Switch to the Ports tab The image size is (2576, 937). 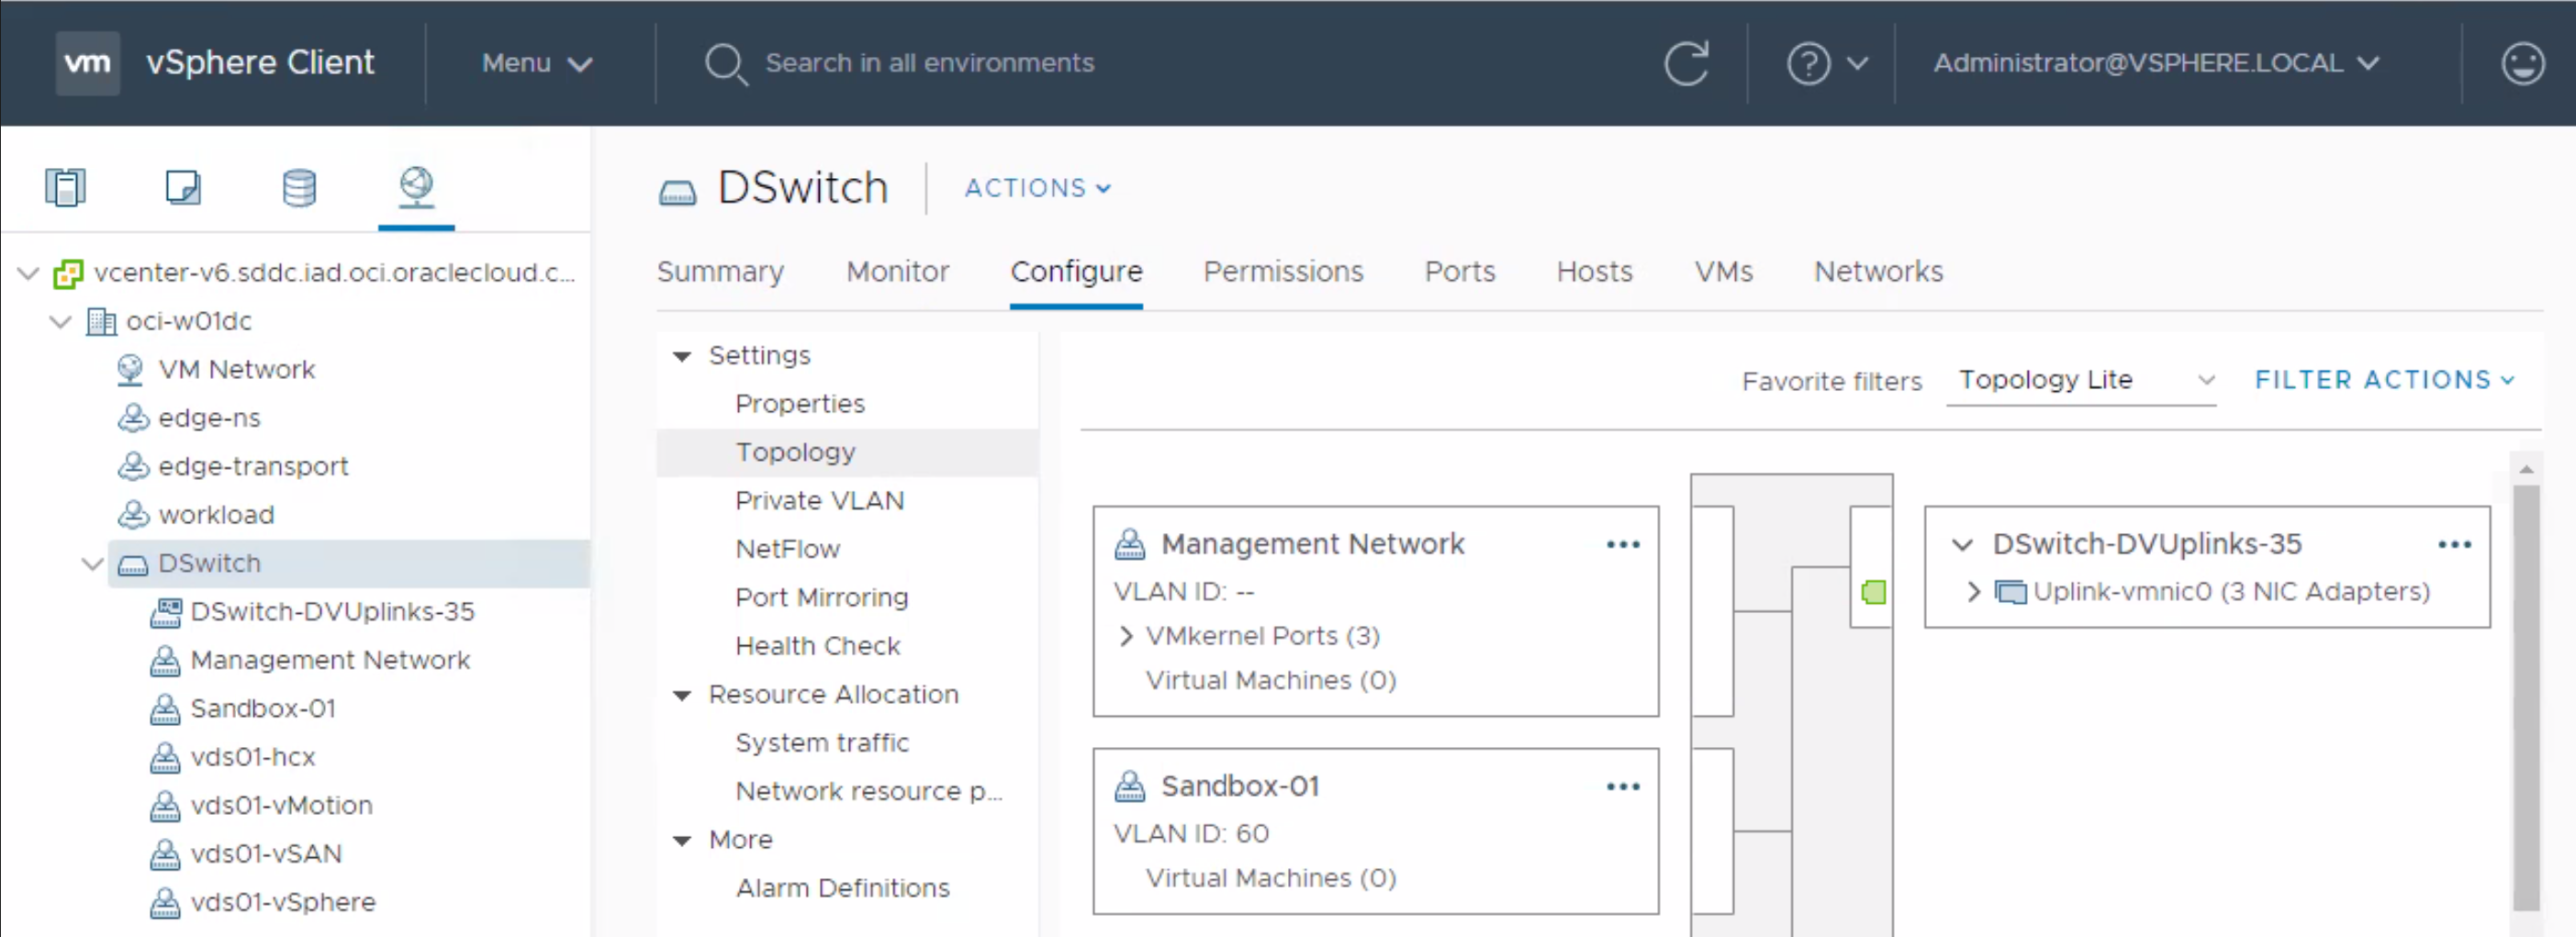click(1459, 272)
